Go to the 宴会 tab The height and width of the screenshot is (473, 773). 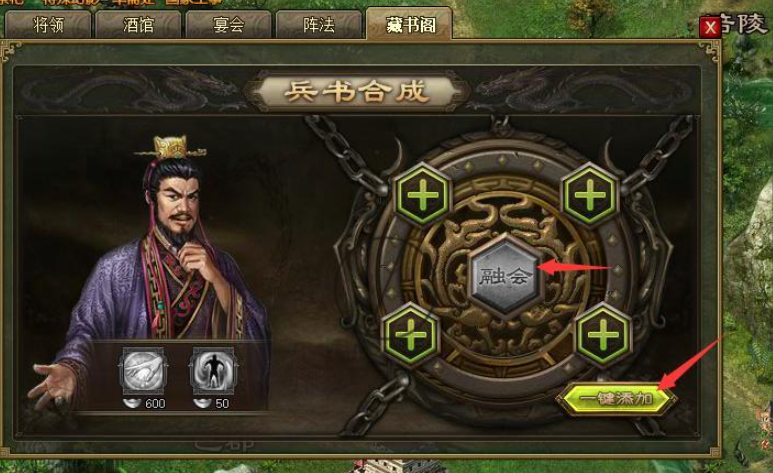click(229, 25)
